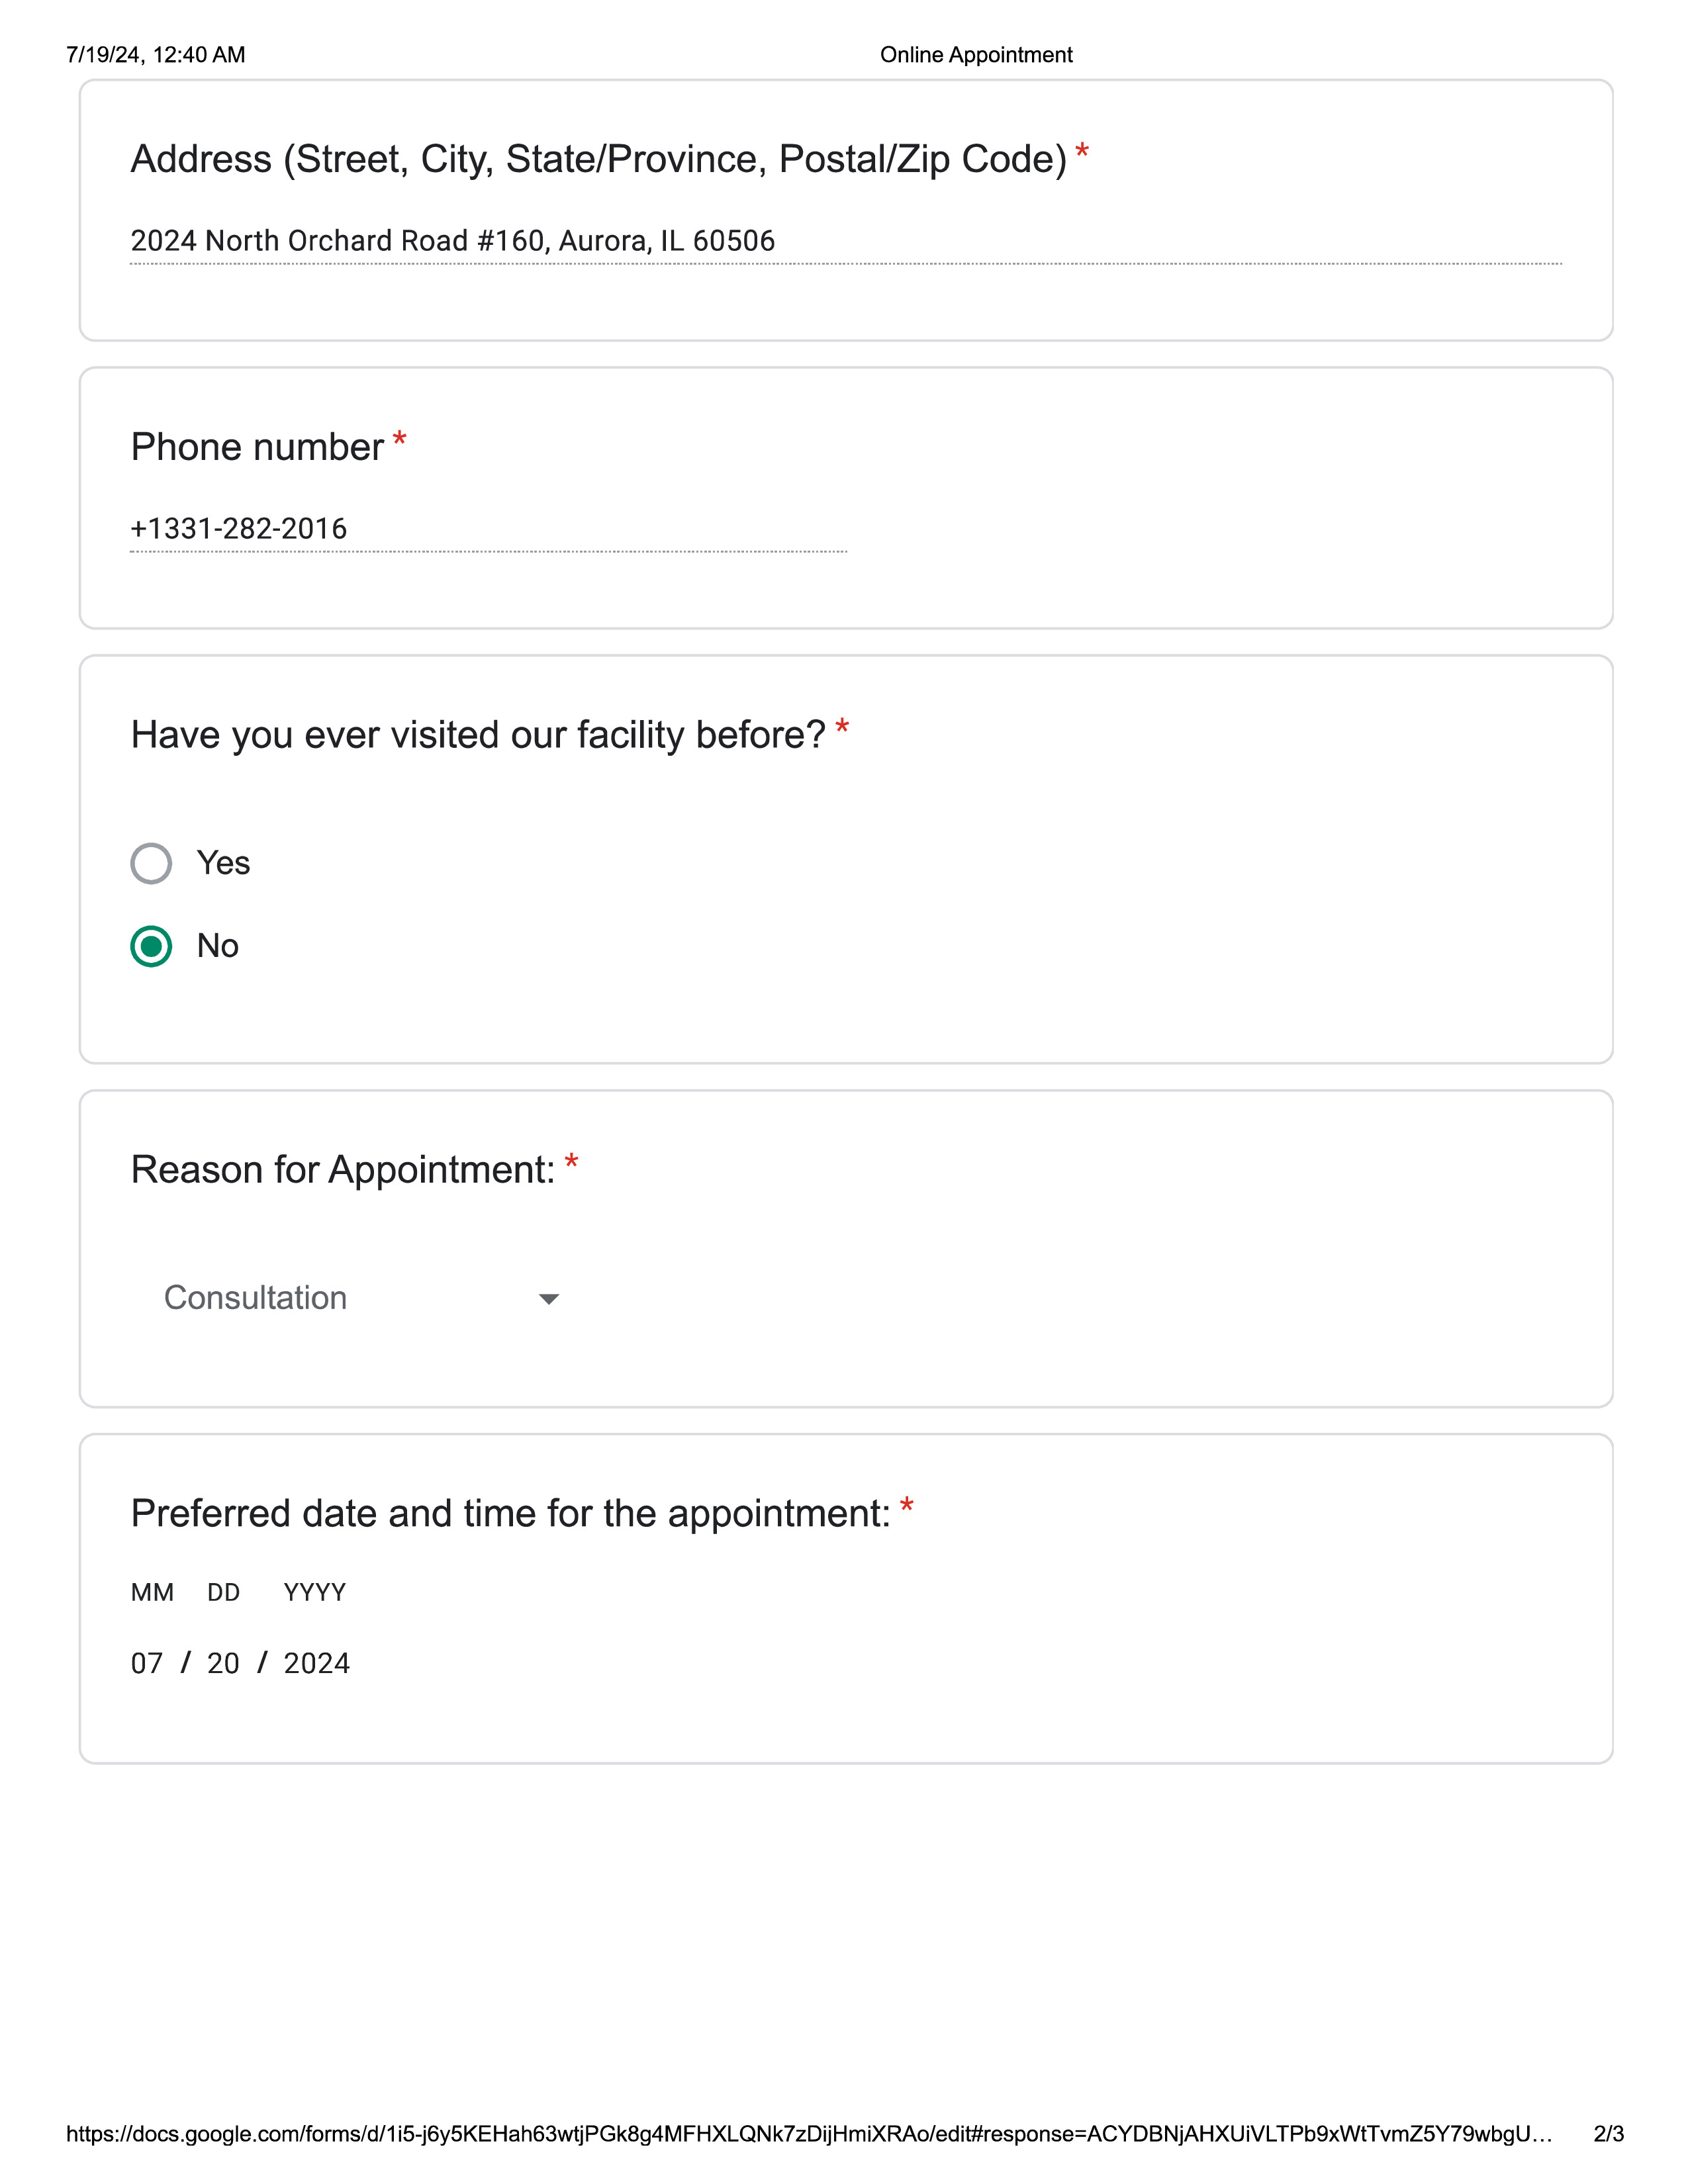Click the Address question heading text

(x=598, y=160)
